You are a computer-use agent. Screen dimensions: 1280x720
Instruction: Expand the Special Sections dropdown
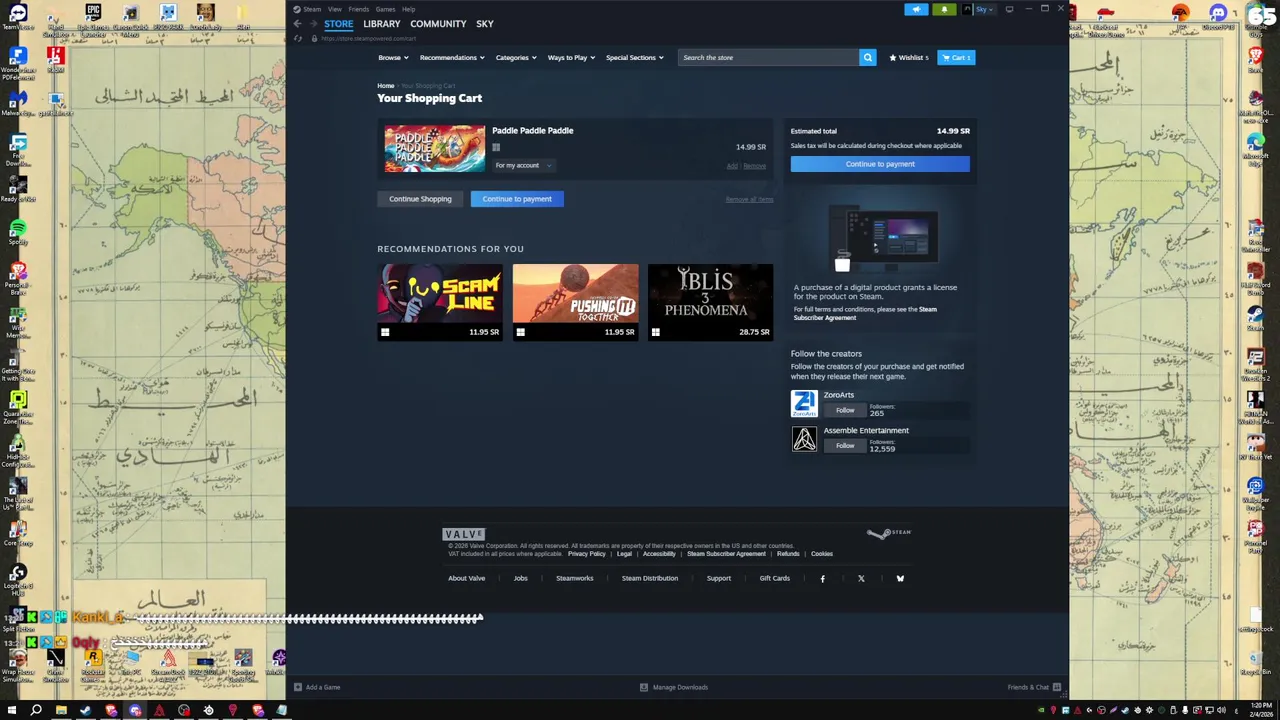(634, 57)
